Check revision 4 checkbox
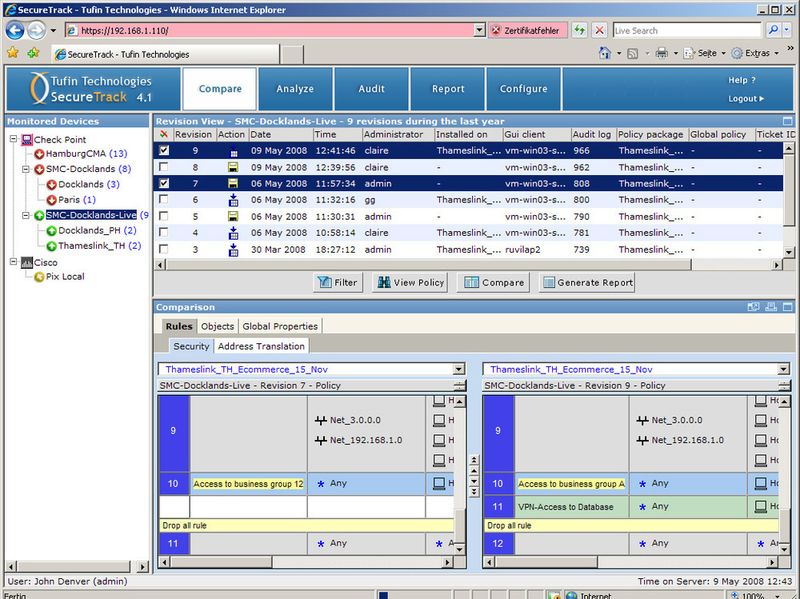800x599 pixels. (x=163, y=233)
